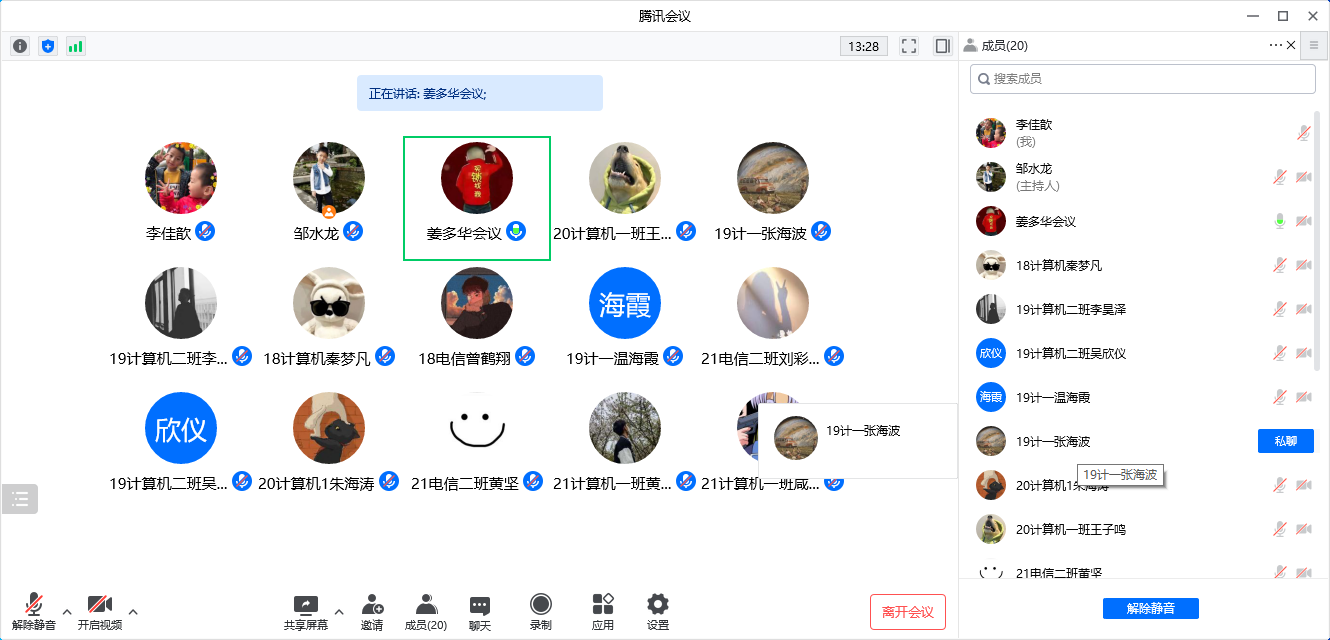Click the 搜索成员 search field

coord(1142,79)
